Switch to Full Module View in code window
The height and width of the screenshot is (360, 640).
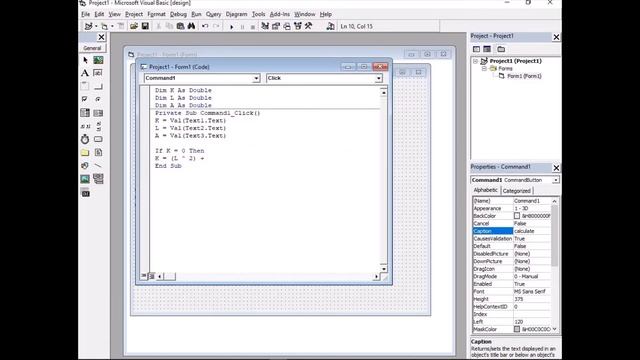click(x=152, y=276)
